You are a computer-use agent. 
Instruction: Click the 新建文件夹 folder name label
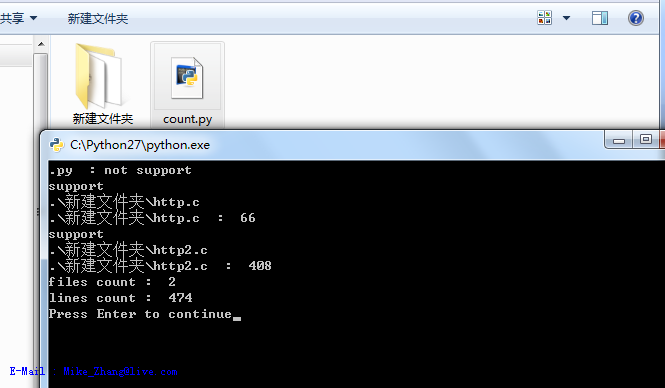[103, 119]
